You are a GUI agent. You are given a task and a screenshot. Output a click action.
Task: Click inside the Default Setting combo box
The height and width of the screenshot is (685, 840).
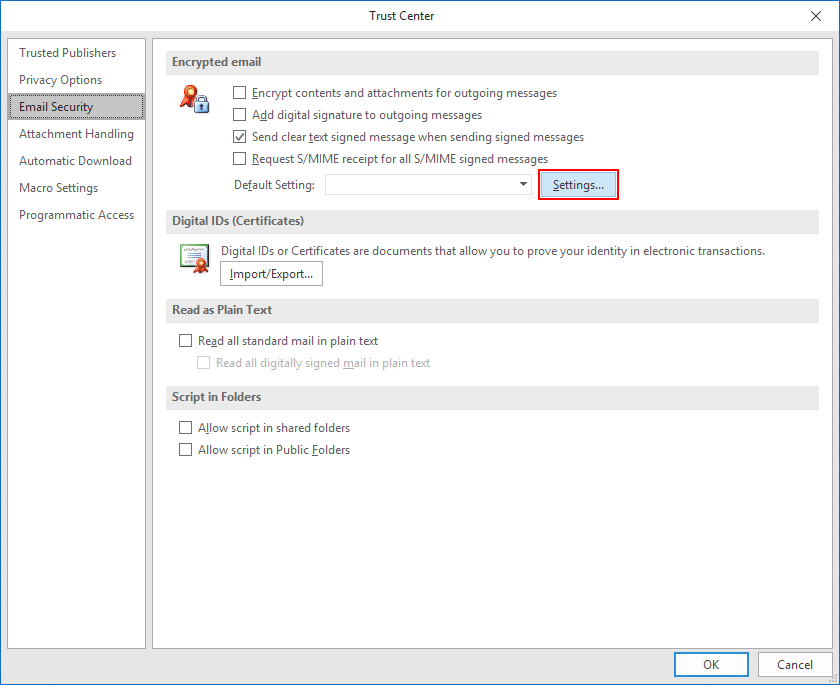click(420, 185)
